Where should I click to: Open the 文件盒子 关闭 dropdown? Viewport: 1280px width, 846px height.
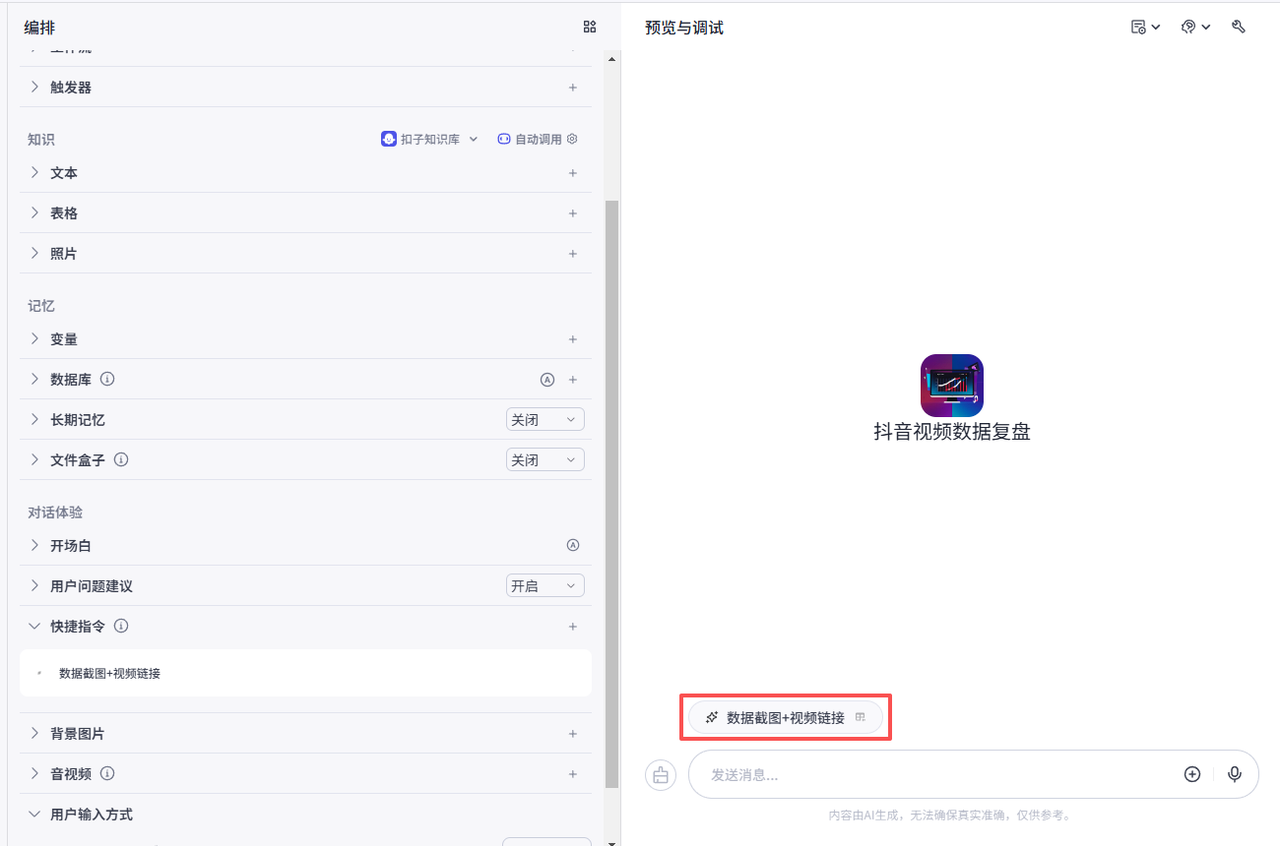click(x=545, y=460)
